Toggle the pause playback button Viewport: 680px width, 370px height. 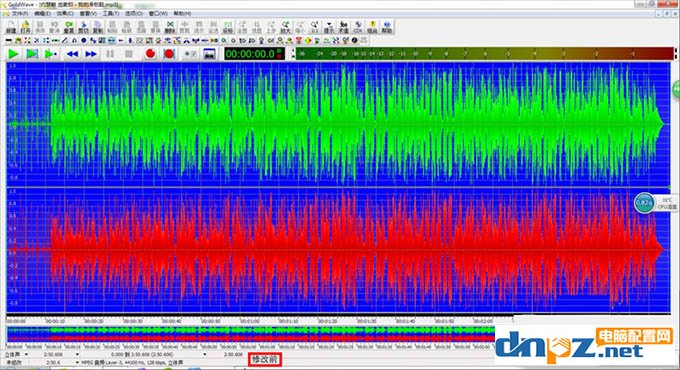tap(110, 54)
